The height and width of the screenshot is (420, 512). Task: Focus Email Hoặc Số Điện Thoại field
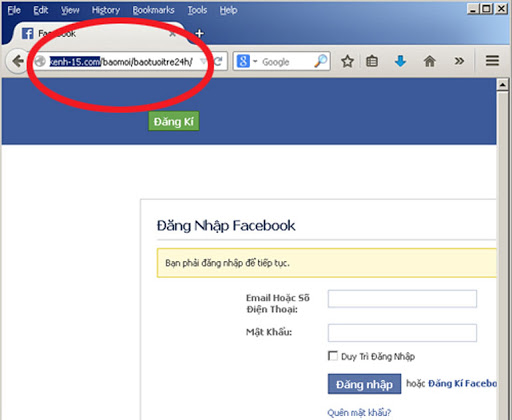pyautogui.click(x=402, y=299)
